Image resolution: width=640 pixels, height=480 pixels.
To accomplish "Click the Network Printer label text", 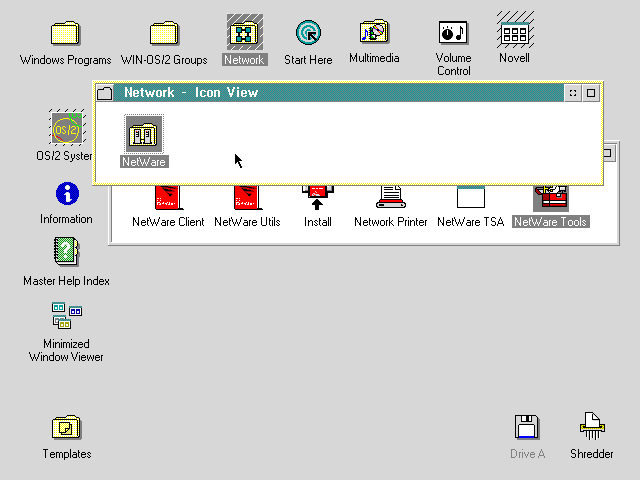I will coord(391,222).
